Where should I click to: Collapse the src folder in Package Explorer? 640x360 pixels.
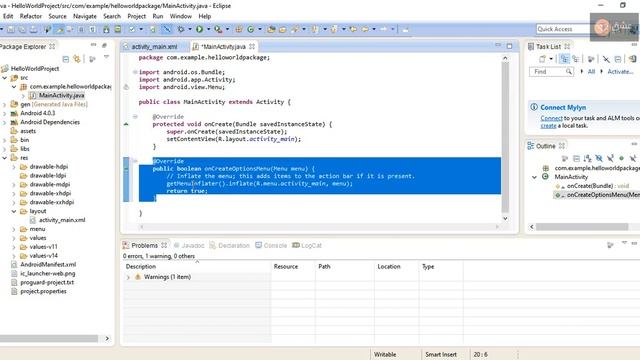coord(4,78)
